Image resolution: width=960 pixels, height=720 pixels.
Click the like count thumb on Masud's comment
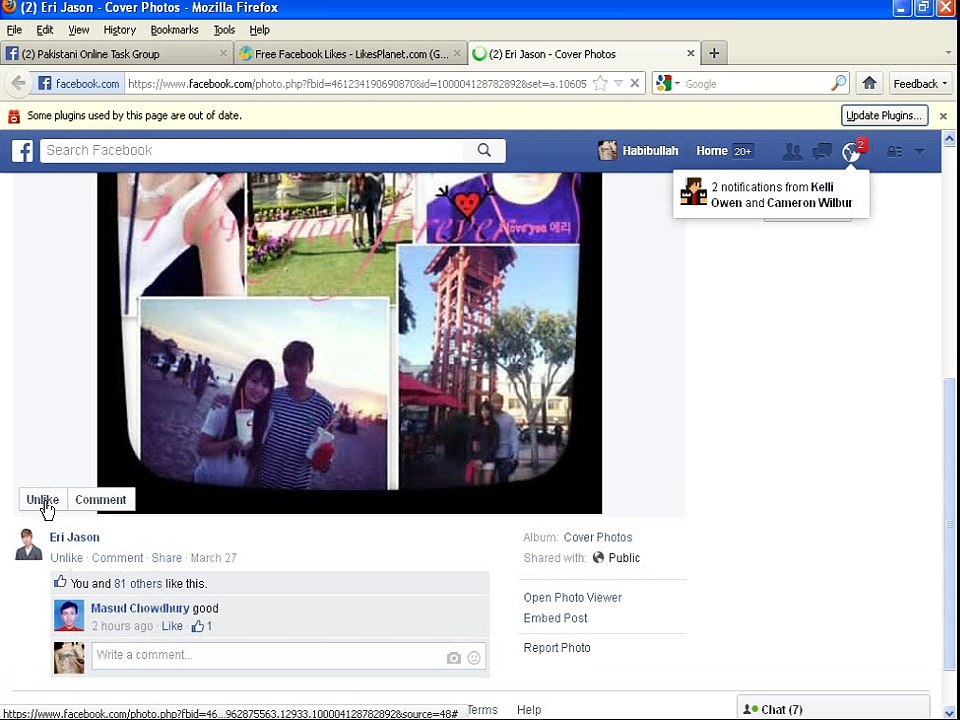coord(201,626)
